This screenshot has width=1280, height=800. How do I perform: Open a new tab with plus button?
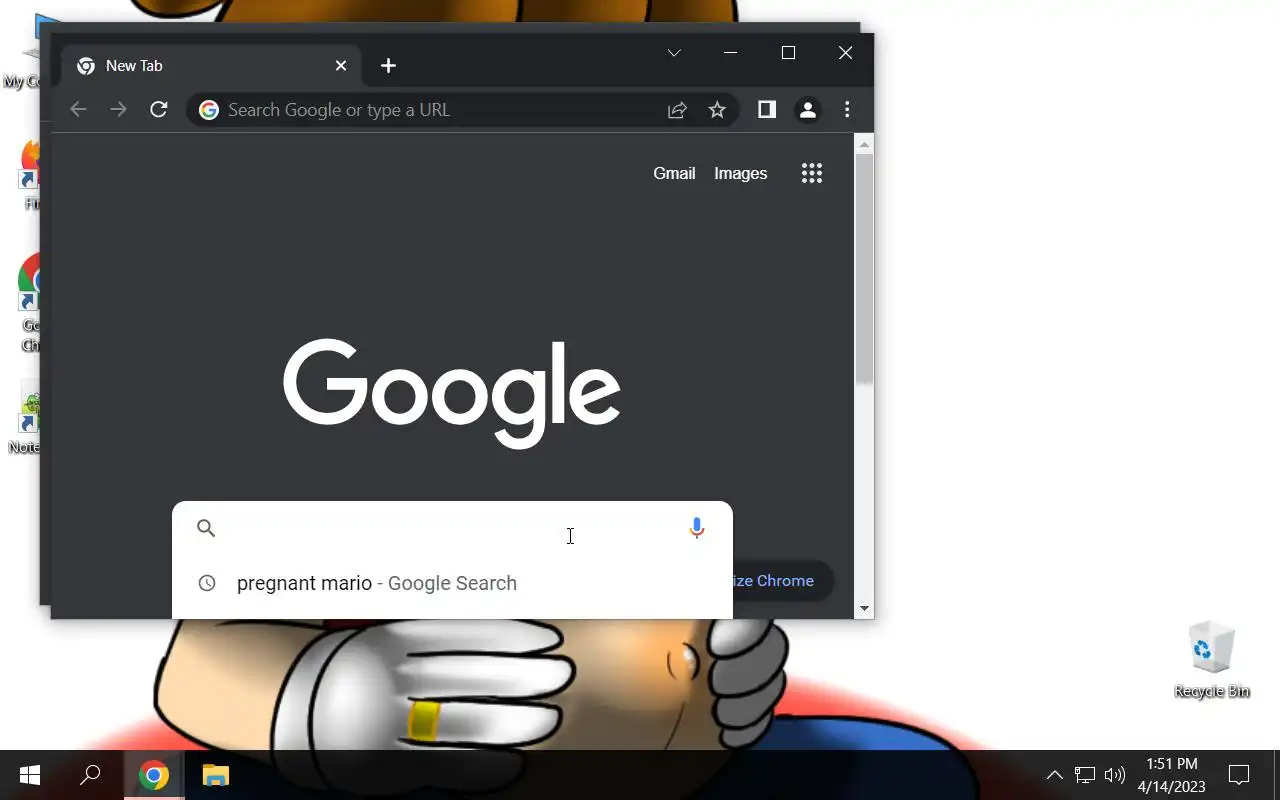[388, 66]
